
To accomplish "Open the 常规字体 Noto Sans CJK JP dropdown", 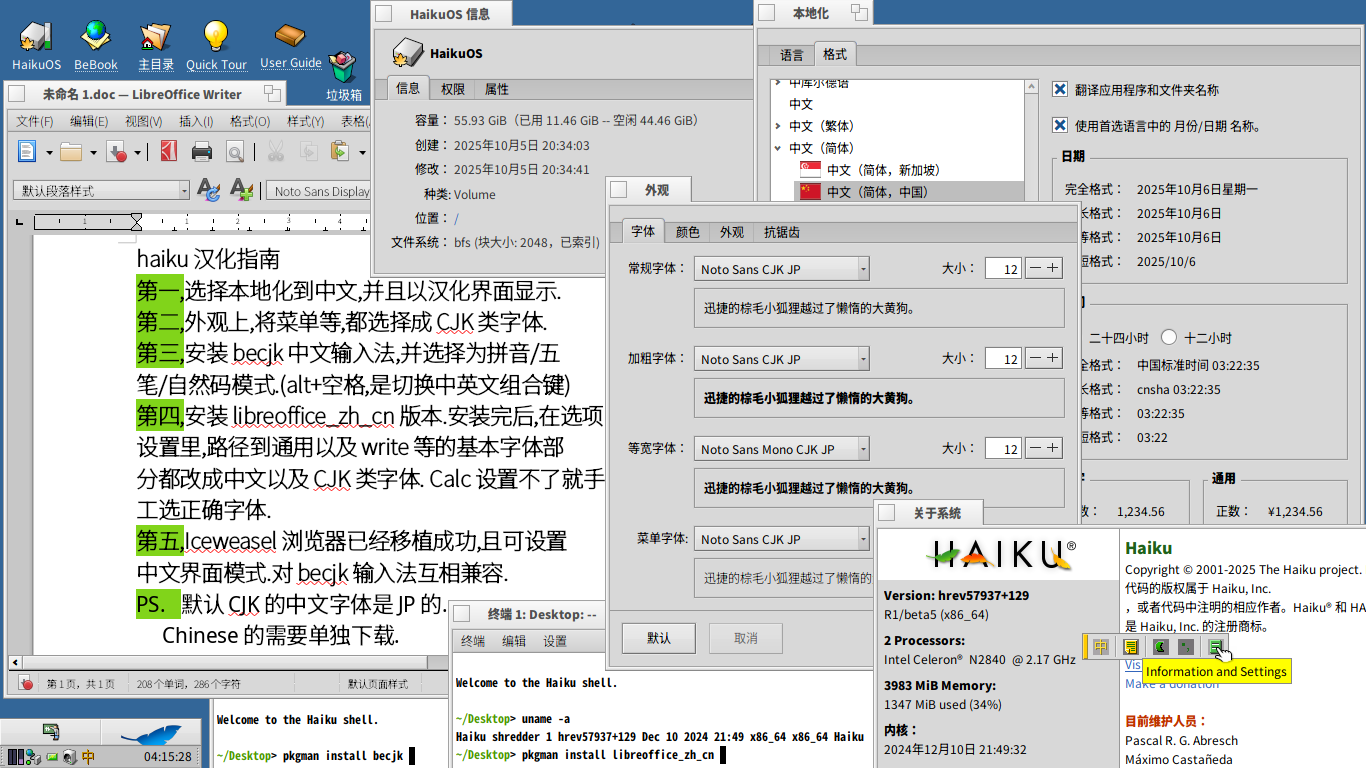I will (x=781, y=269).
